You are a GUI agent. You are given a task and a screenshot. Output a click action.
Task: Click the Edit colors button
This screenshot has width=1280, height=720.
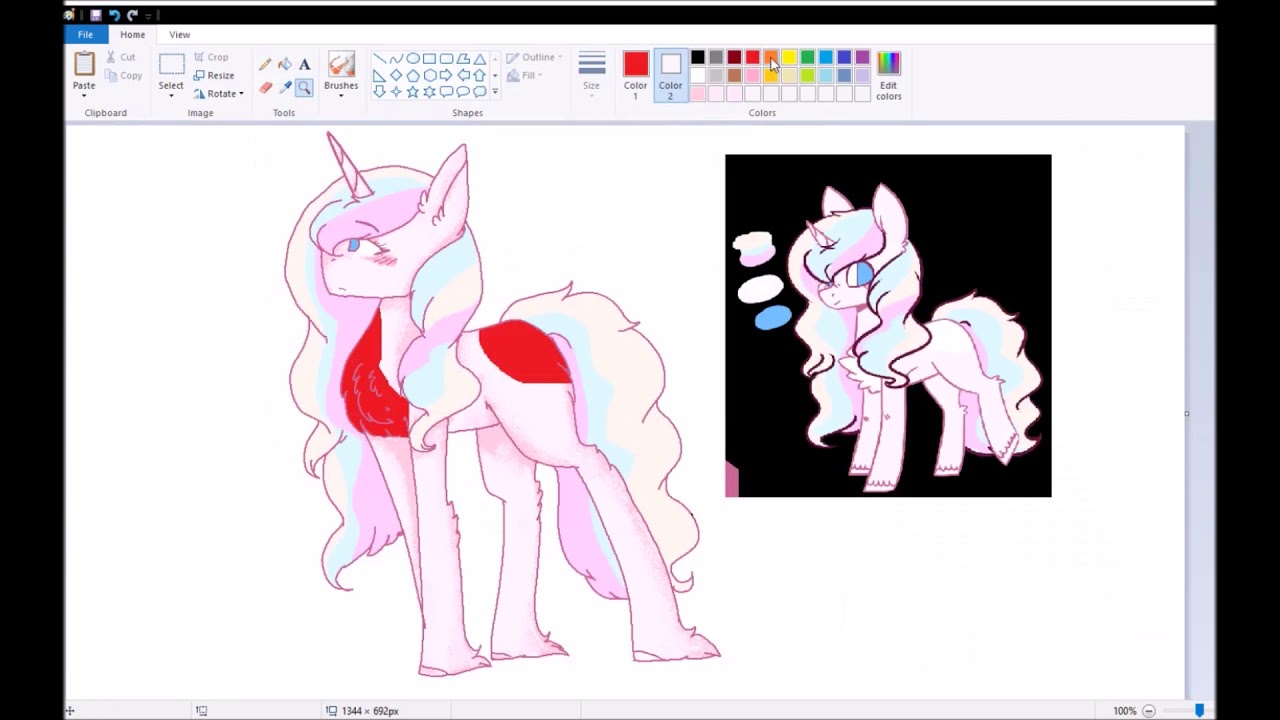(x=888, y=75)
